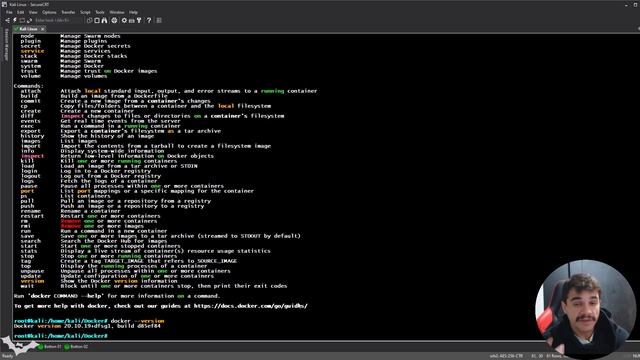Click the Connect in Tab icon

[x=22, y=20]
